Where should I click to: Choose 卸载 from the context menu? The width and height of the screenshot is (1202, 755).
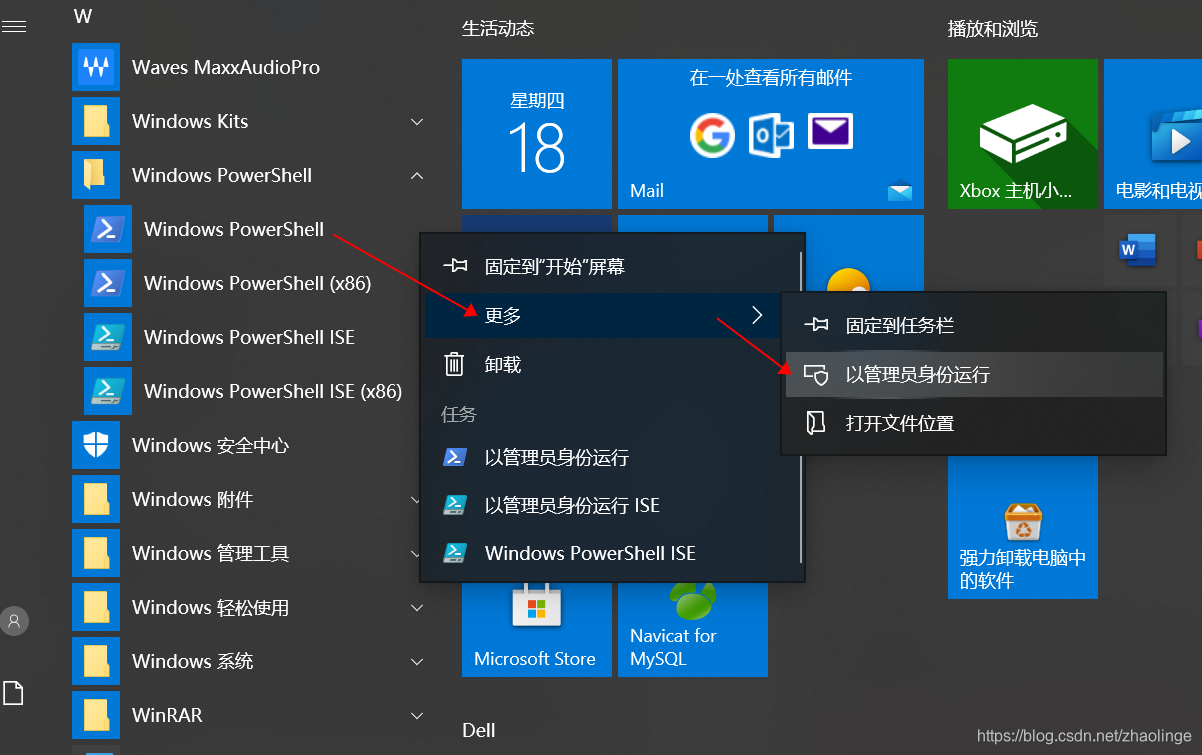pos(610,365)
